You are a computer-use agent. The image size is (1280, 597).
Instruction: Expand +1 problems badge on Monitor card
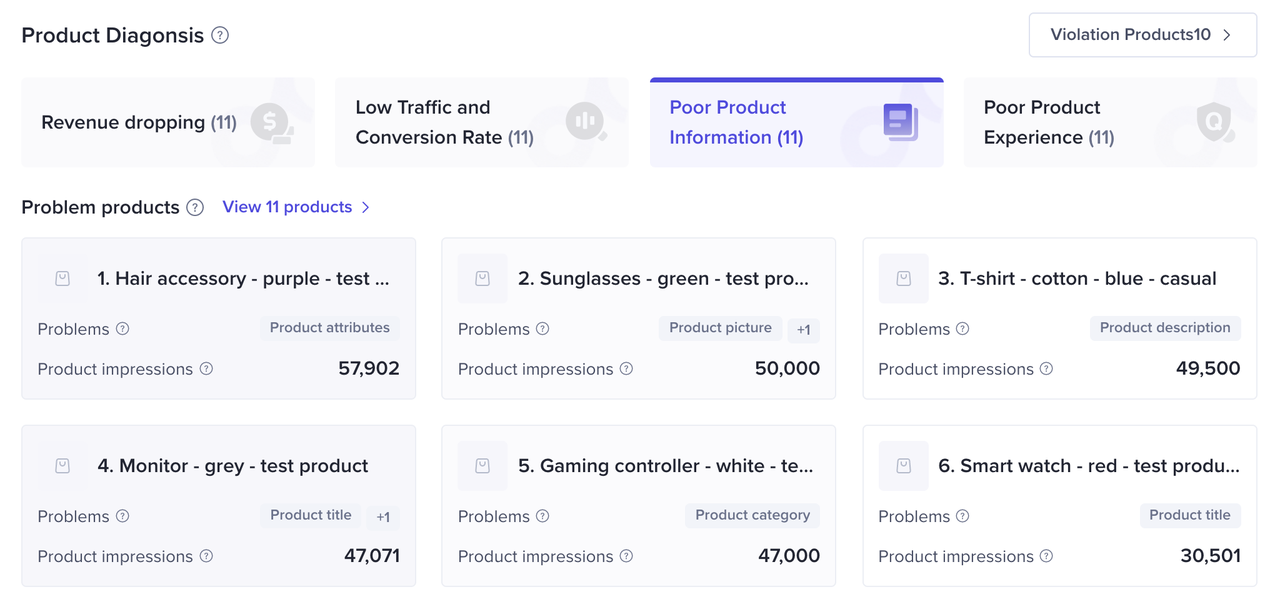coord(383,517)
